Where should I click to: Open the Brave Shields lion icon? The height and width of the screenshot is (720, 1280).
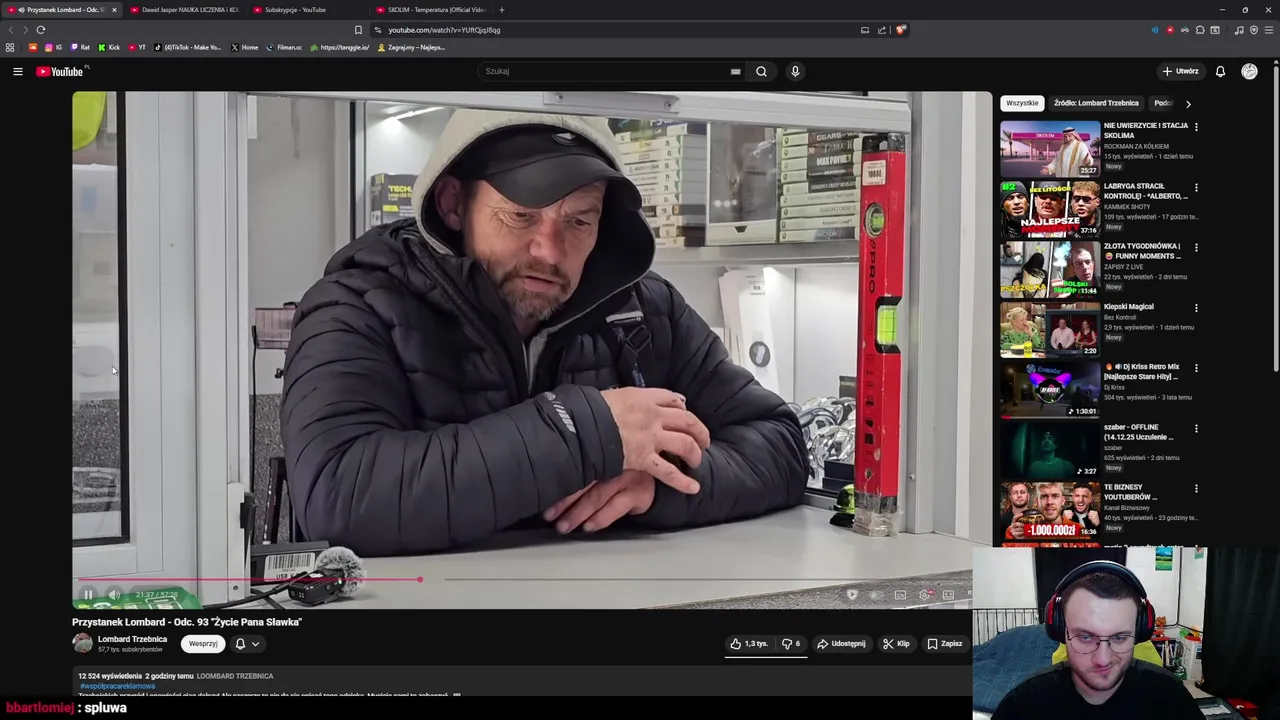pyautogui.click(x=900, y=30)
